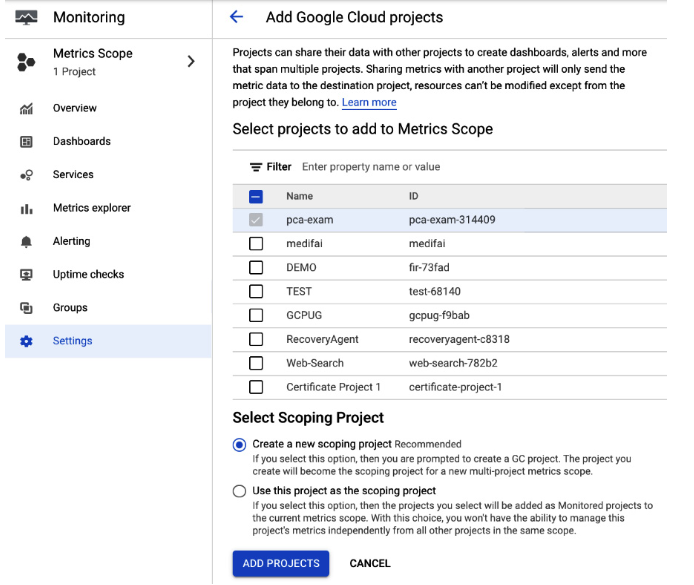
Task: Click the certificate-project-1 ID cell
Action: (x=455, y=387)
